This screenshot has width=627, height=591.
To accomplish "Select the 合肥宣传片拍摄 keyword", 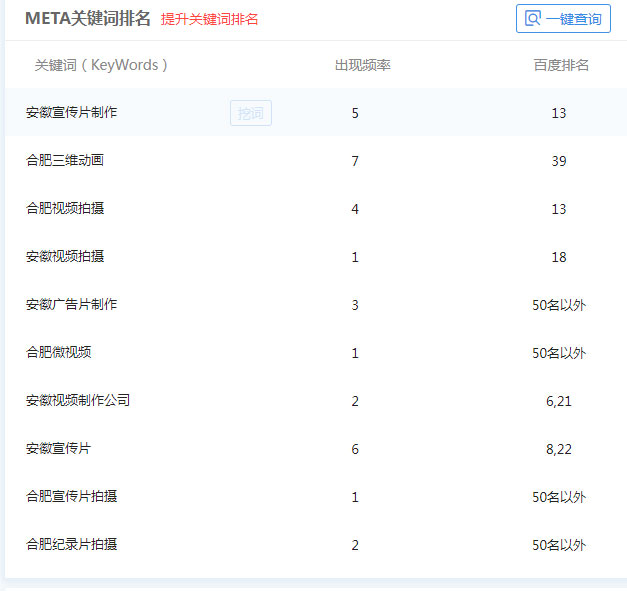I will point(71,496).
